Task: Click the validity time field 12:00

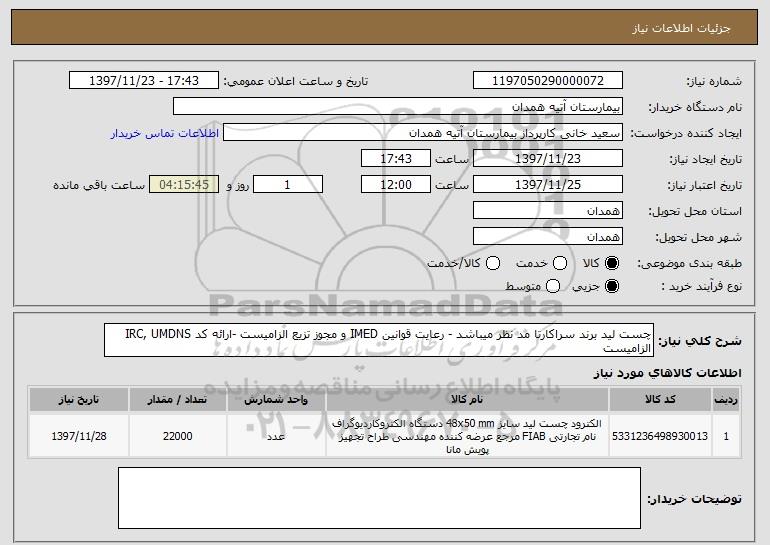Action: (x=396, y=185)
